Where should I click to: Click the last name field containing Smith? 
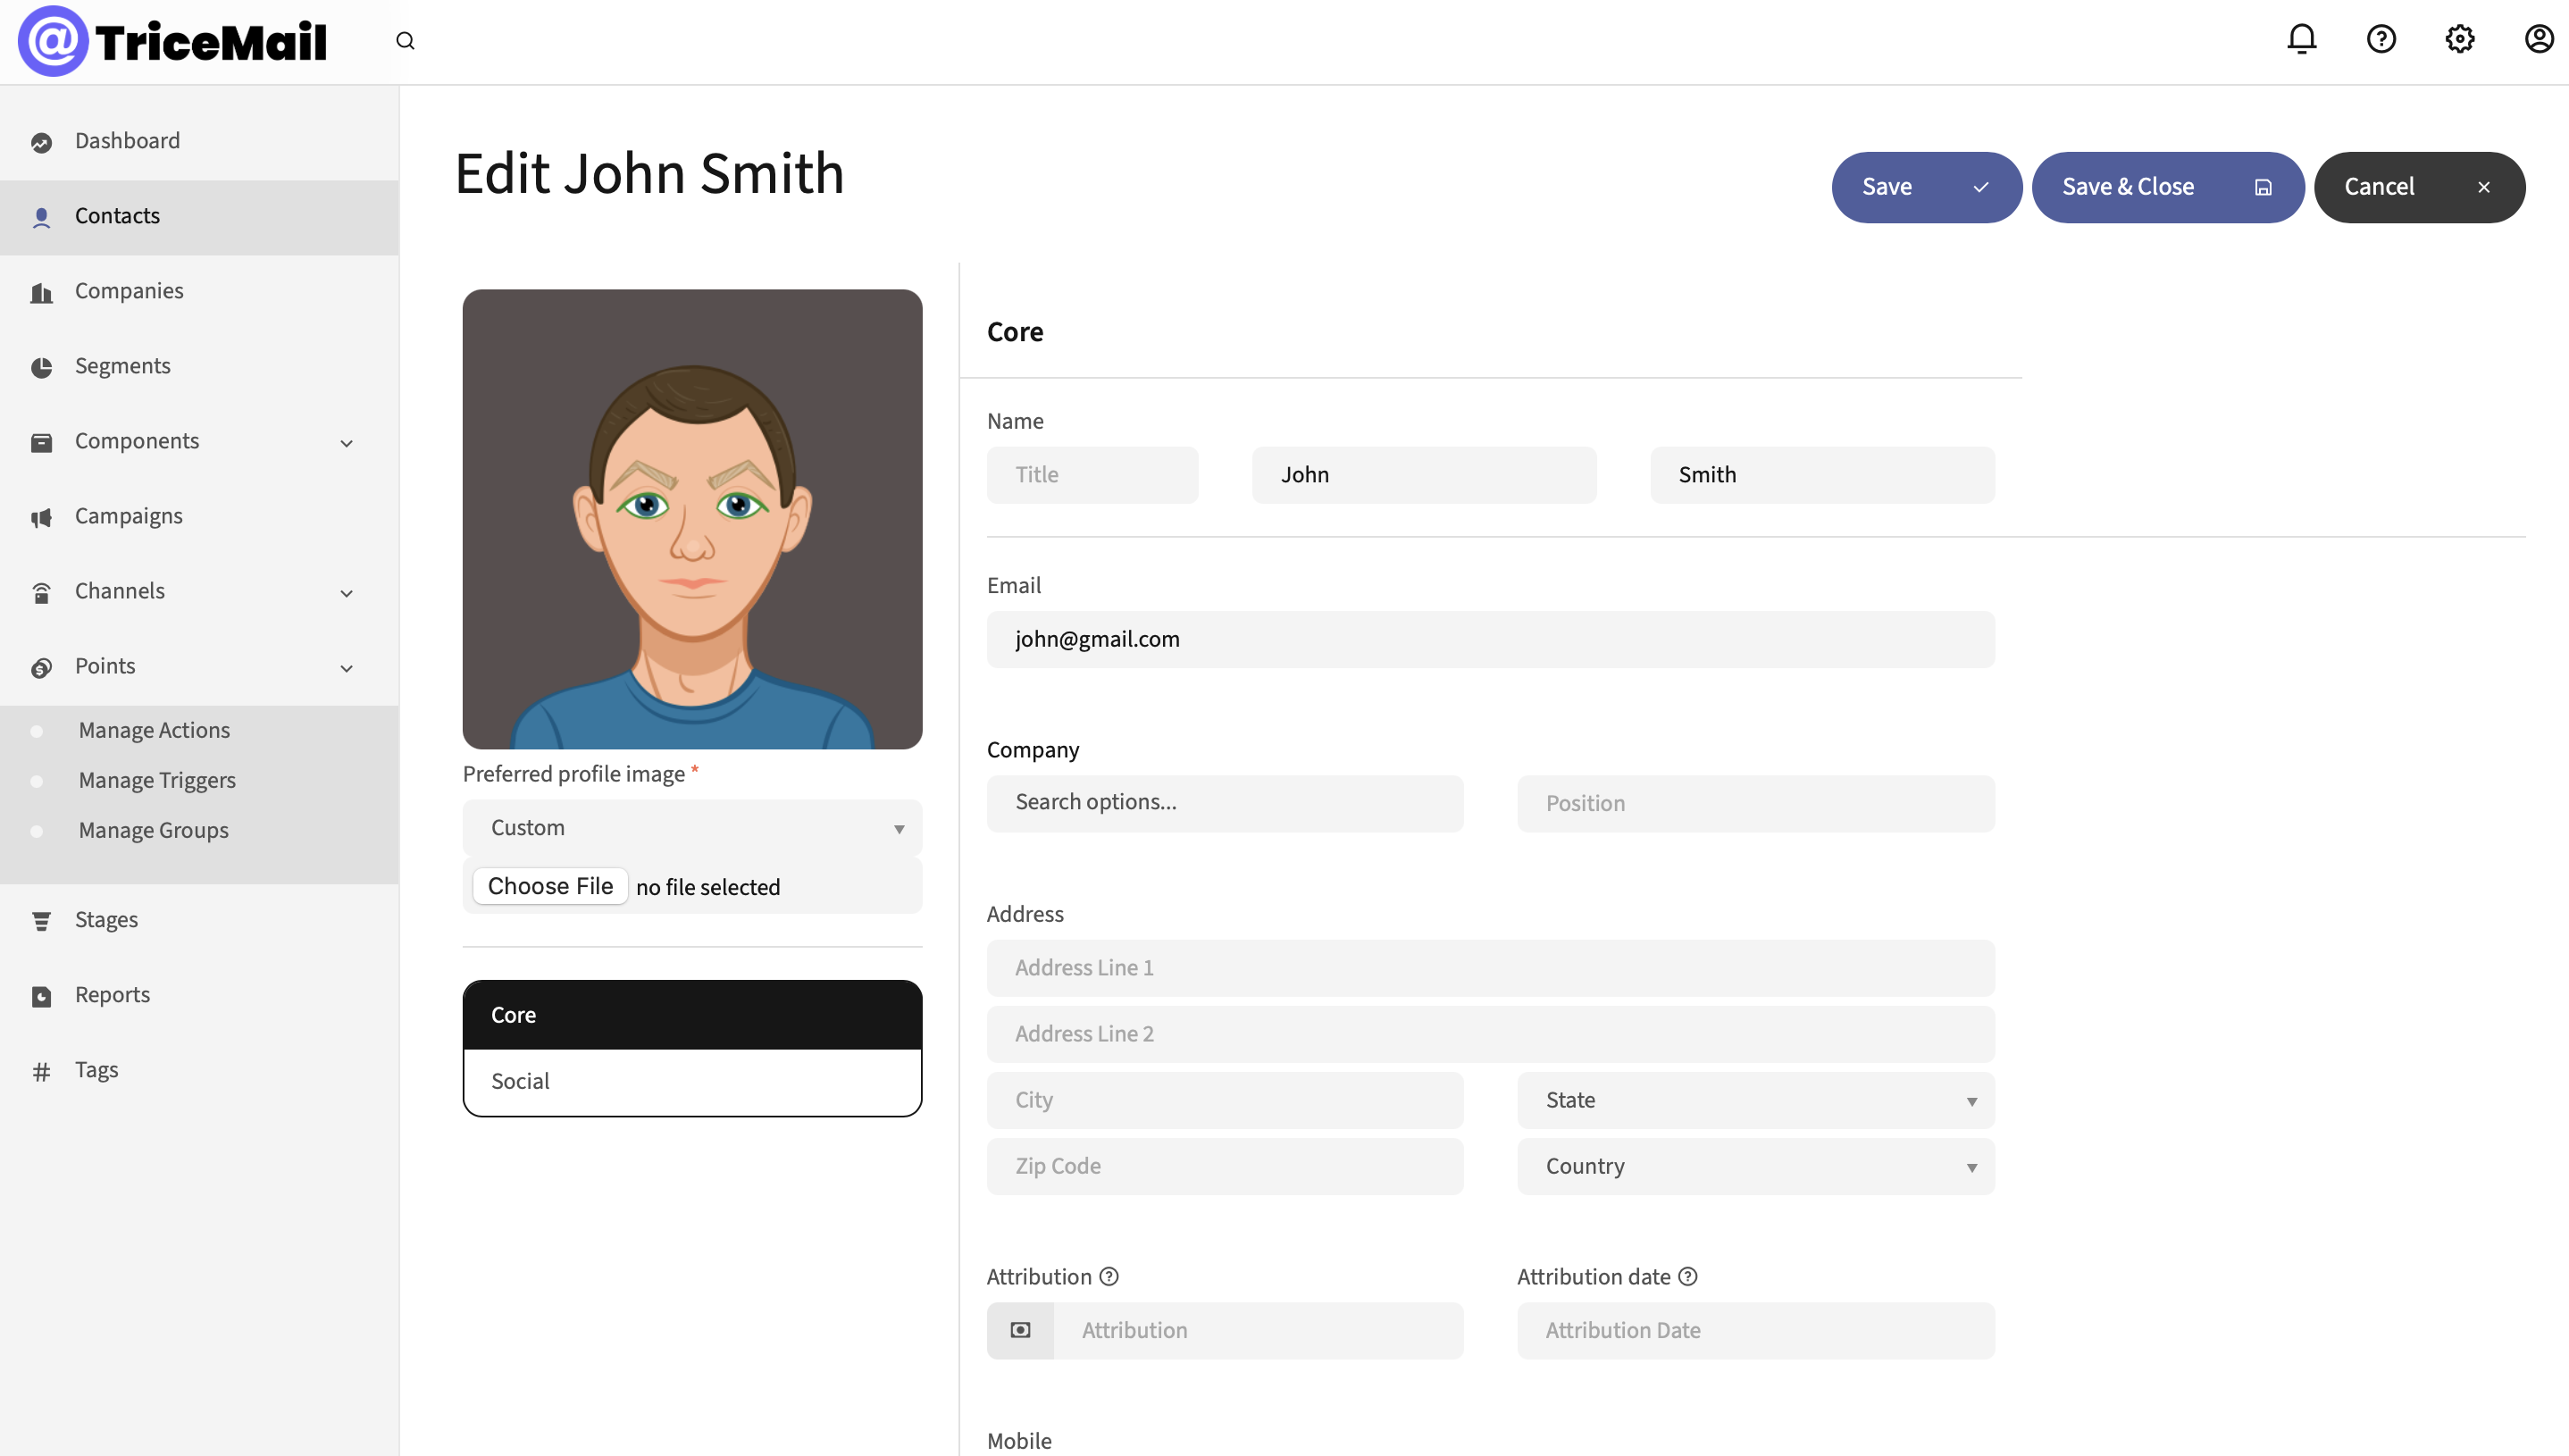click(x=1822, y=475)
